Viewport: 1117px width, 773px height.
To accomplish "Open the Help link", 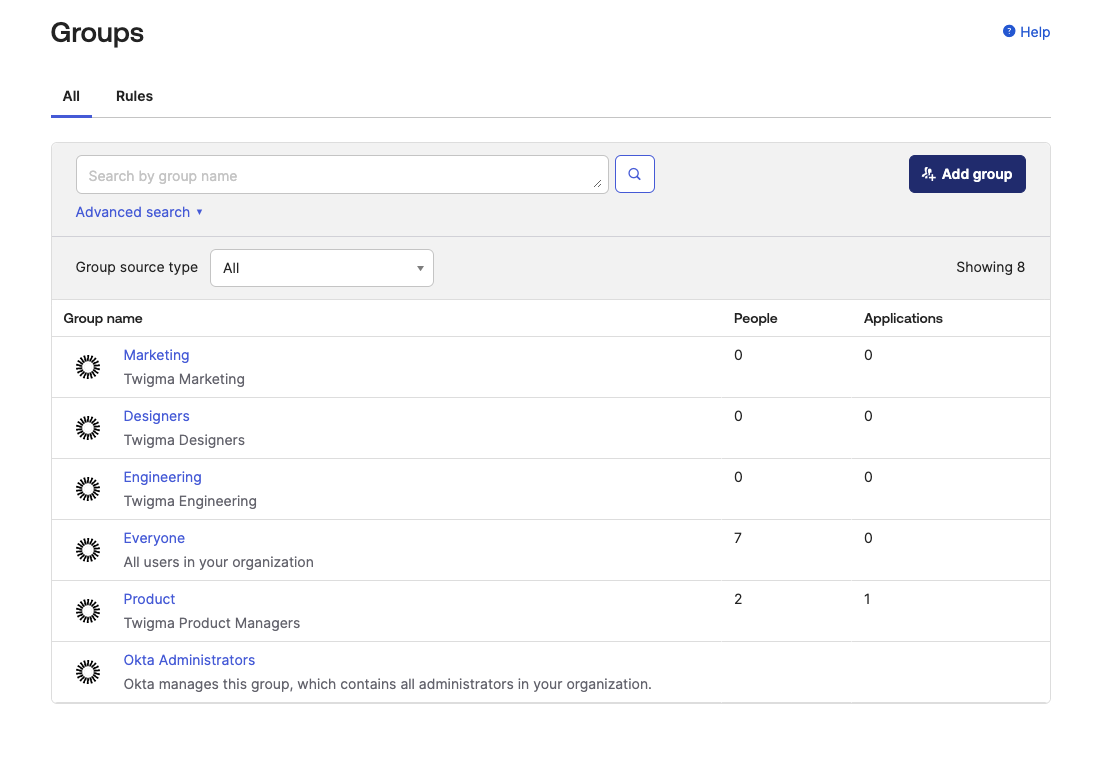I will click(x=1027, y=32).
